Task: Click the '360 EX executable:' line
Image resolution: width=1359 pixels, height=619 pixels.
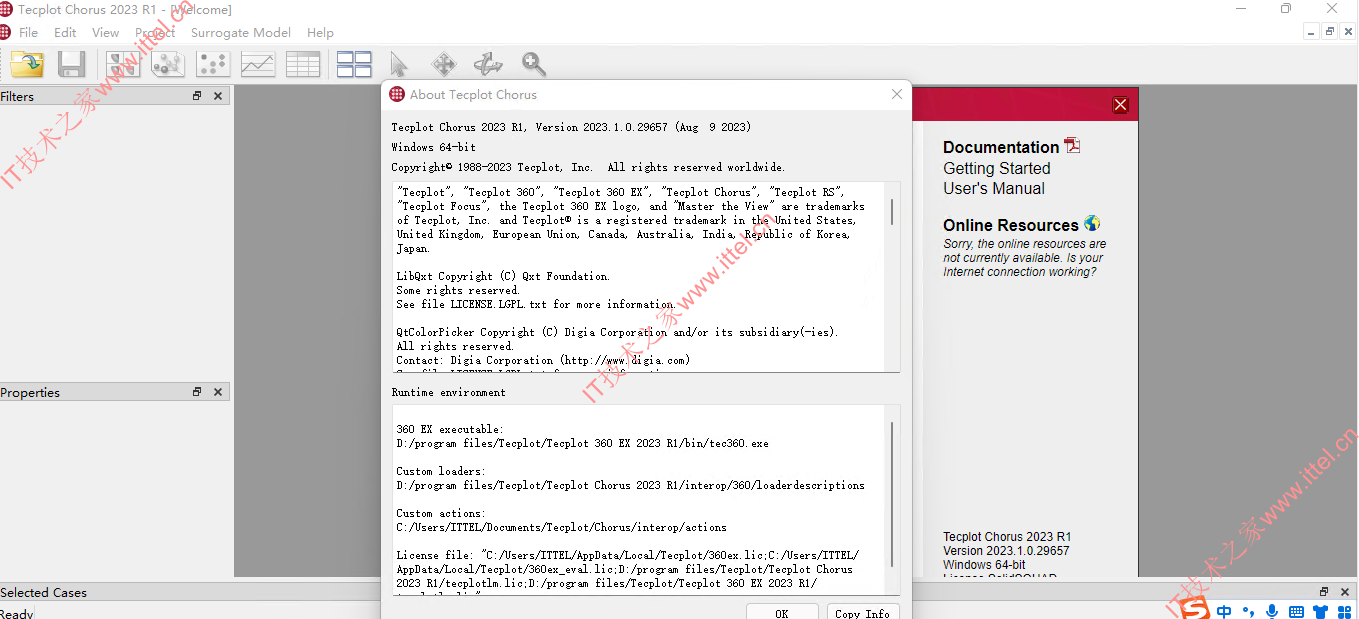Action: [x=450, y=429]
